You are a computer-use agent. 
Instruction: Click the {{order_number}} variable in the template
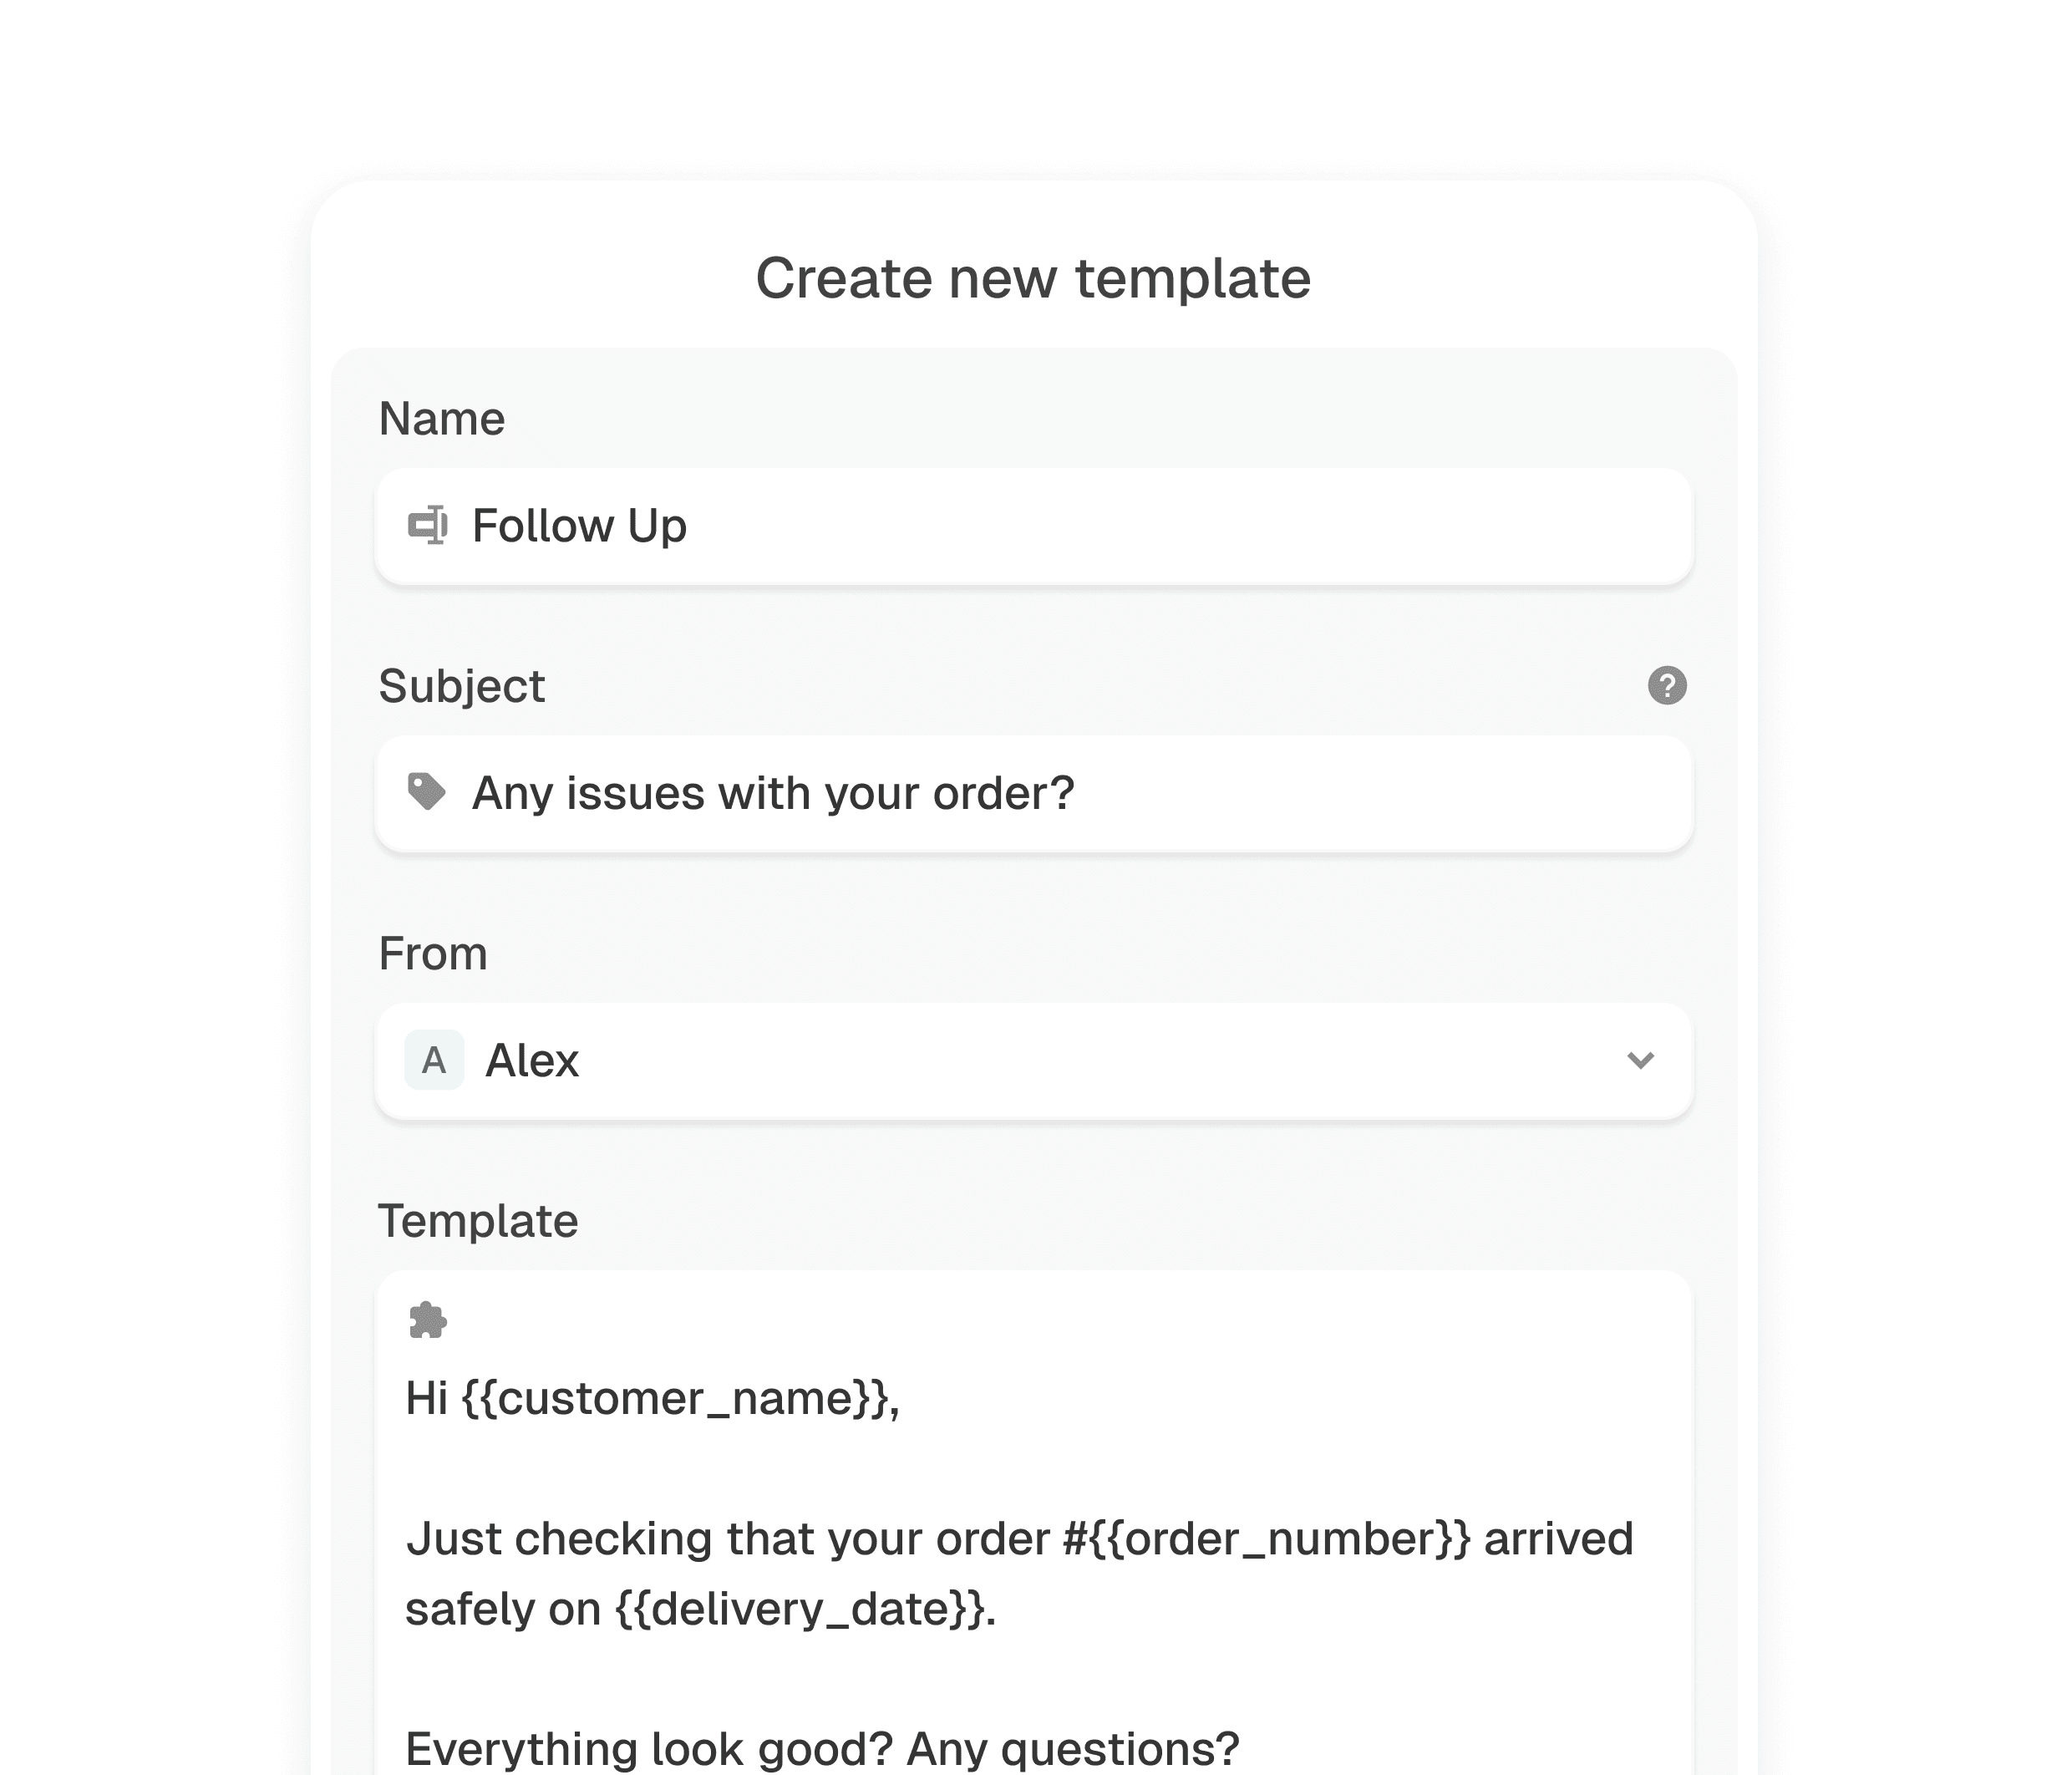1280,1539
